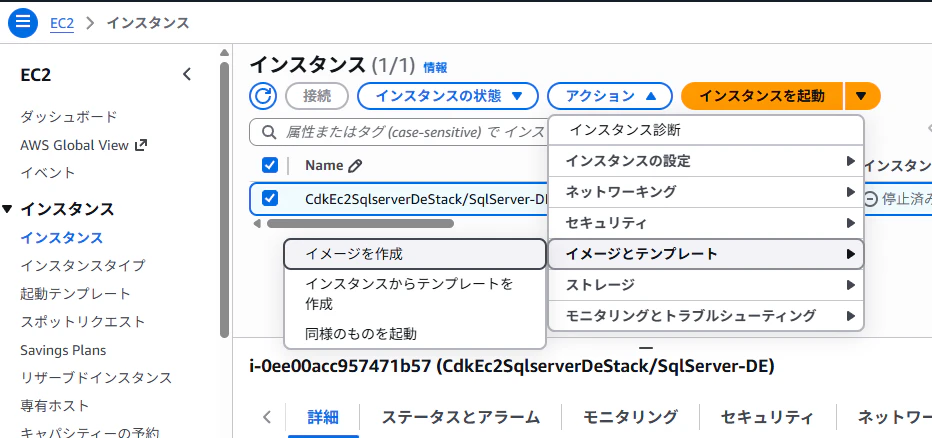932x438 pixels.
Task: Click the refresh instances icon button
Action: (x=263, y=96)
